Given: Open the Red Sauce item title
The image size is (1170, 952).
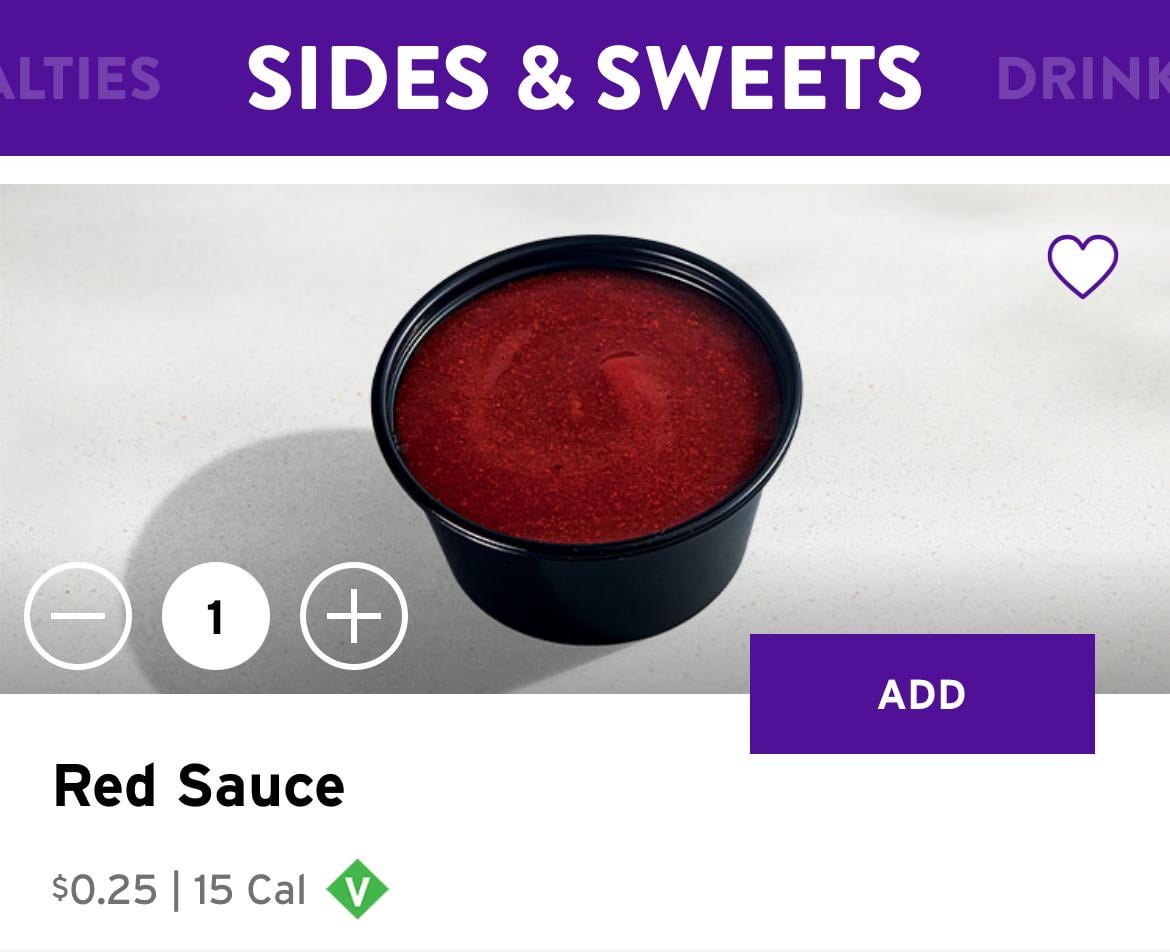Looking at the screenshot, I should tap(199, 786).
